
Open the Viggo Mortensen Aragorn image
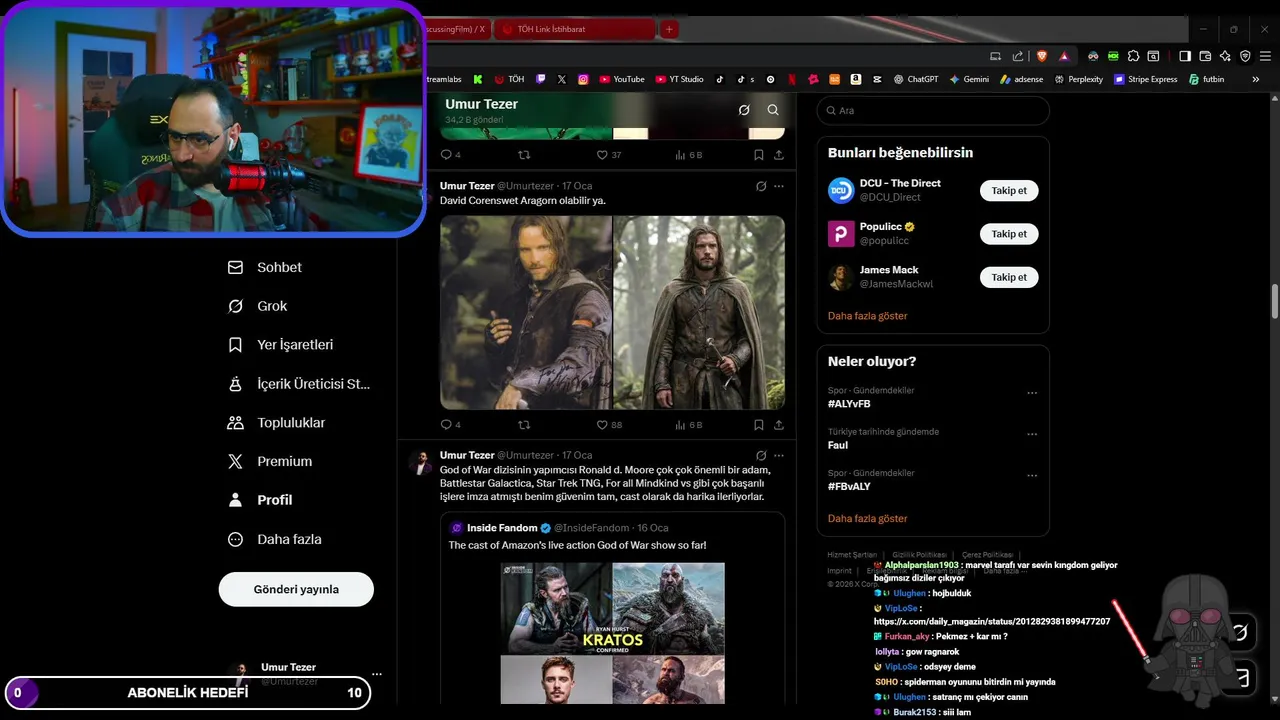pos(526,312)
